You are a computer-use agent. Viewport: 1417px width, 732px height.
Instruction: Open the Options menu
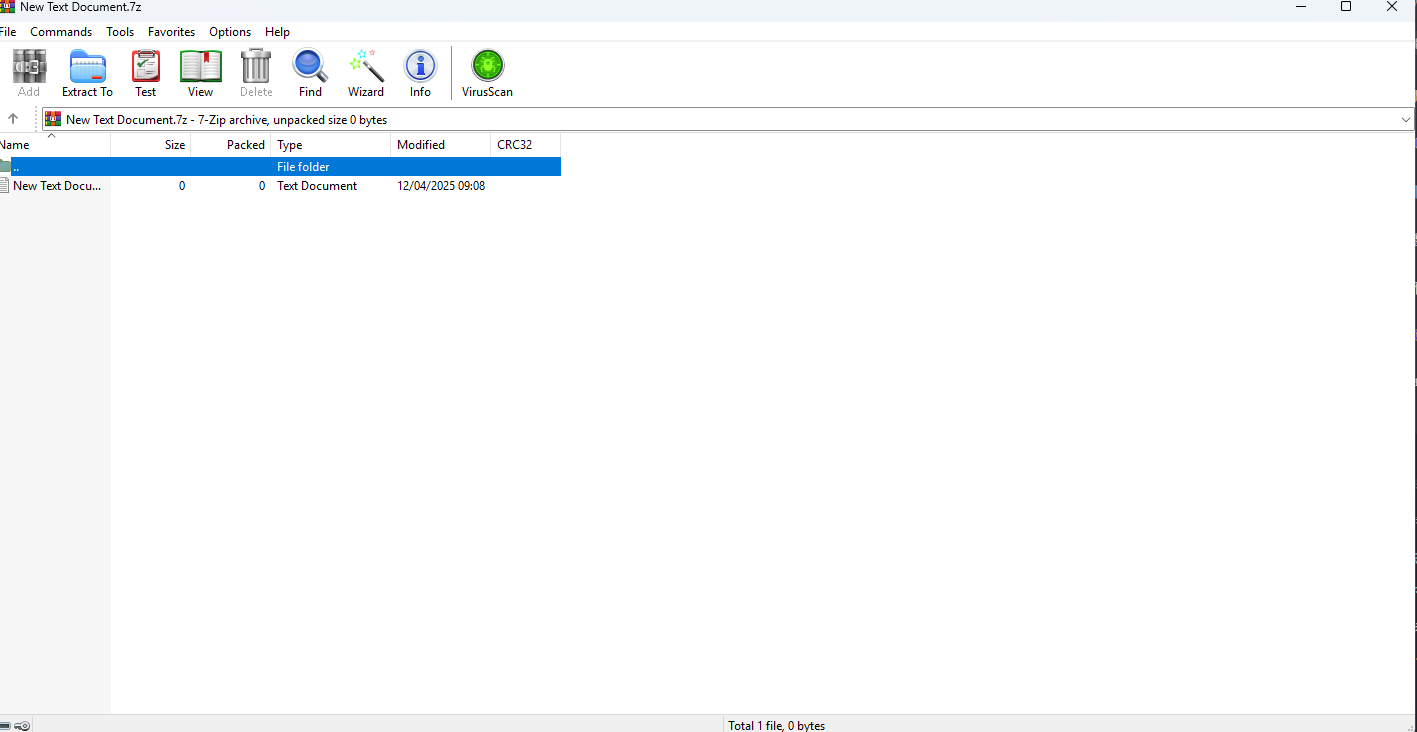pos(230,32)
